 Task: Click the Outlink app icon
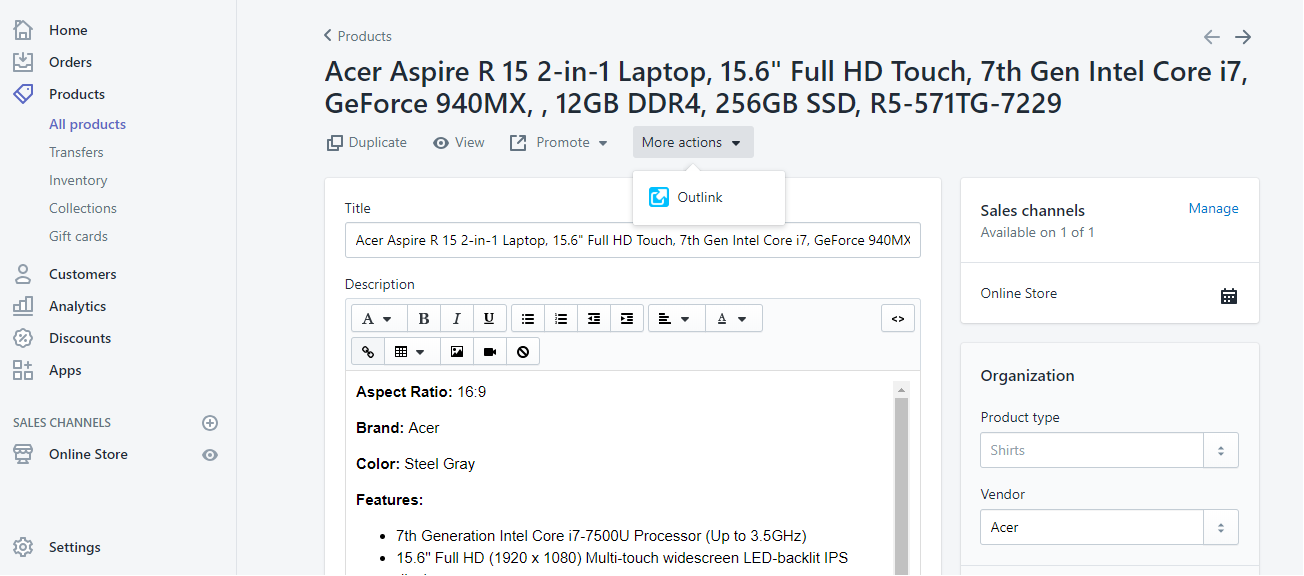[x=659, y=198]
